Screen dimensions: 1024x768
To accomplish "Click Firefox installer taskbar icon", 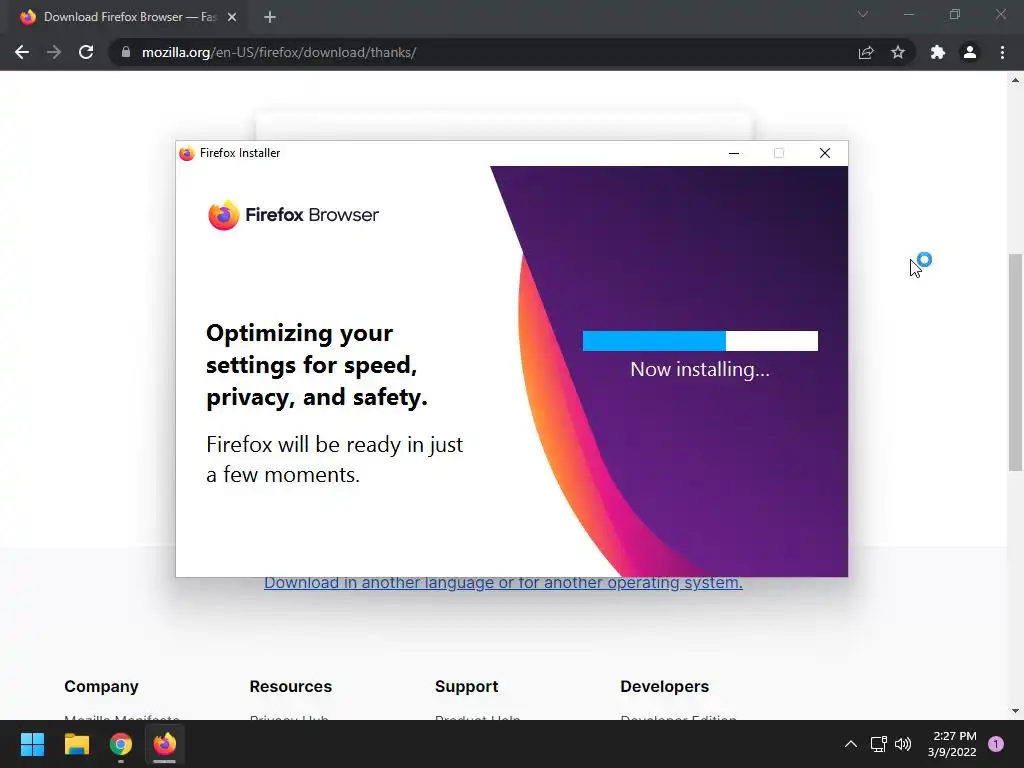I will tap(165, 744).
